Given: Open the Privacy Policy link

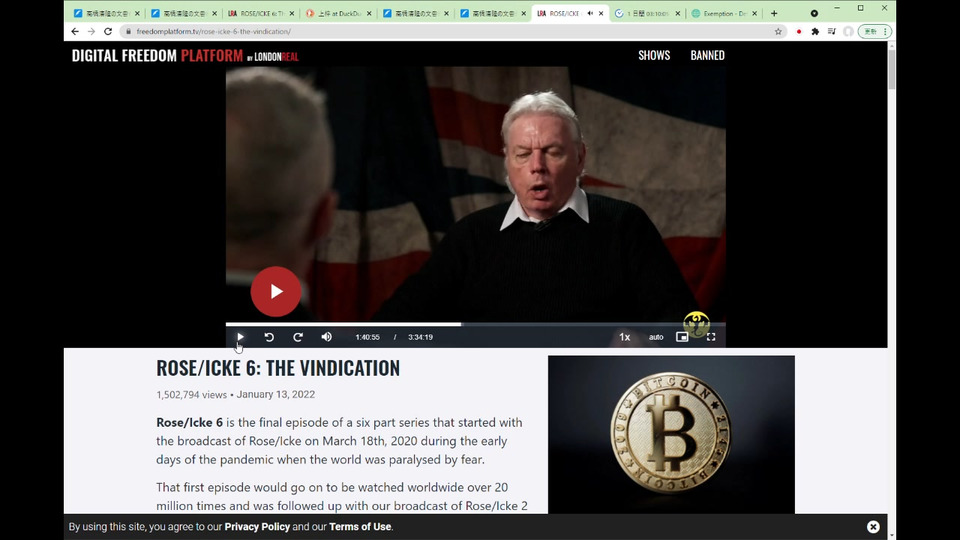Looking at the screenshot, I should pyautogui.click(x=257, y=527).
